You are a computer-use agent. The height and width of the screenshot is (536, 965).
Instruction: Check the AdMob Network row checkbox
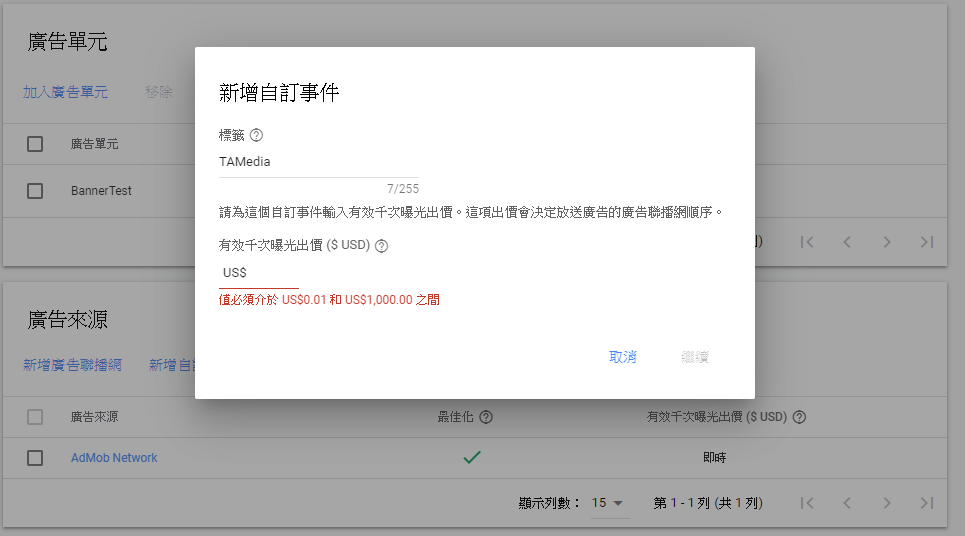[x=35, y=458]
